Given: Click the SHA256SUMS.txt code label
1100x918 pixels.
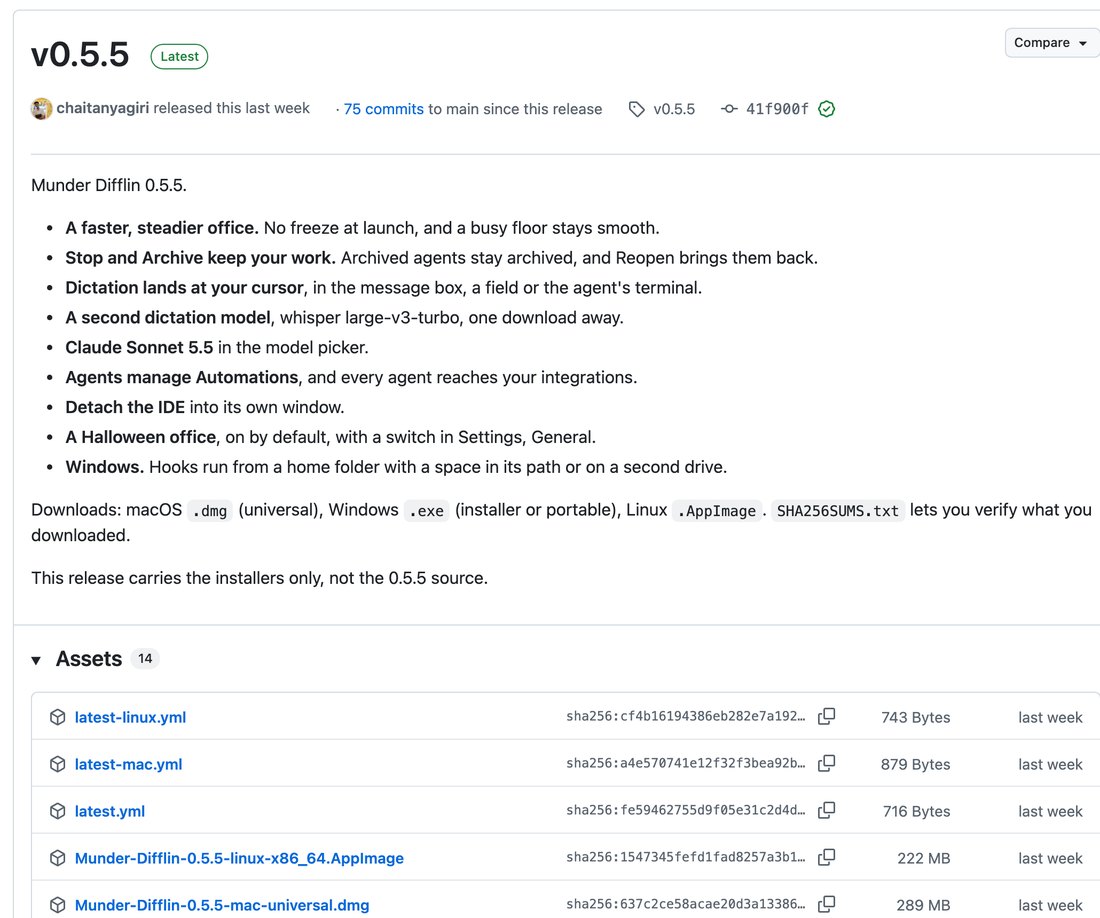Looking at the screenshot, I should (838, 511).
